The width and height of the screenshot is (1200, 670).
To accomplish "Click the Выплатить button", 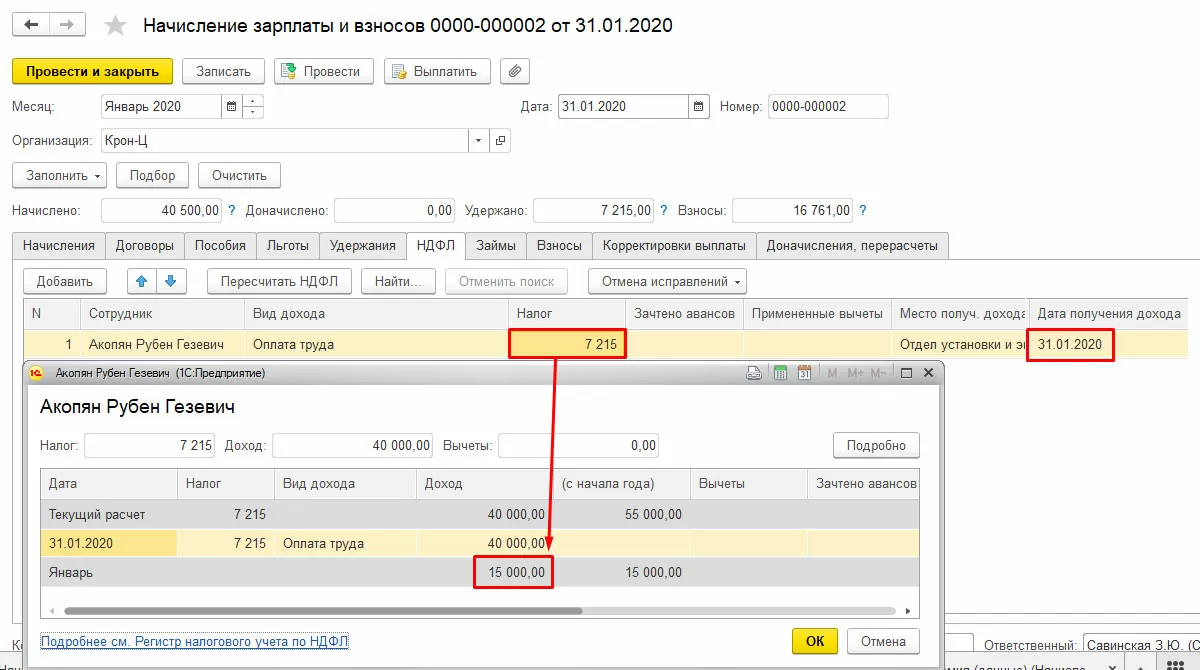I will [x=437, y=71].
